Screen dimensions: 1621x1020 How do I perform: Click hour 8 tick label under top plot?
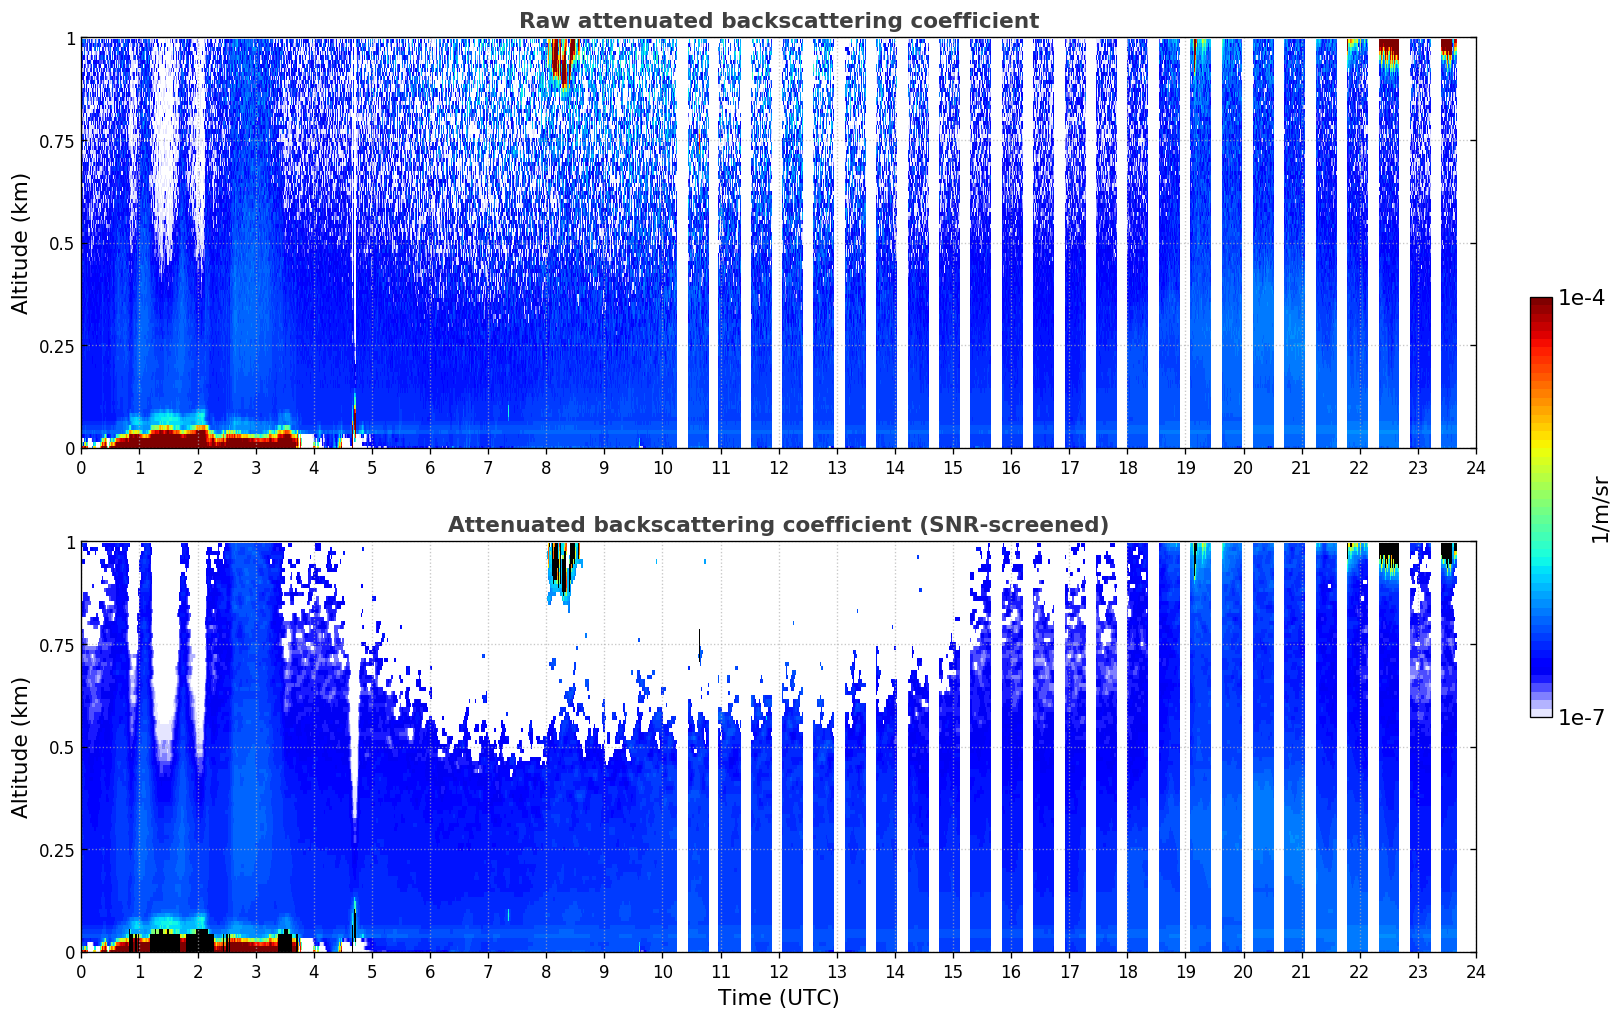tap(546, 467)
